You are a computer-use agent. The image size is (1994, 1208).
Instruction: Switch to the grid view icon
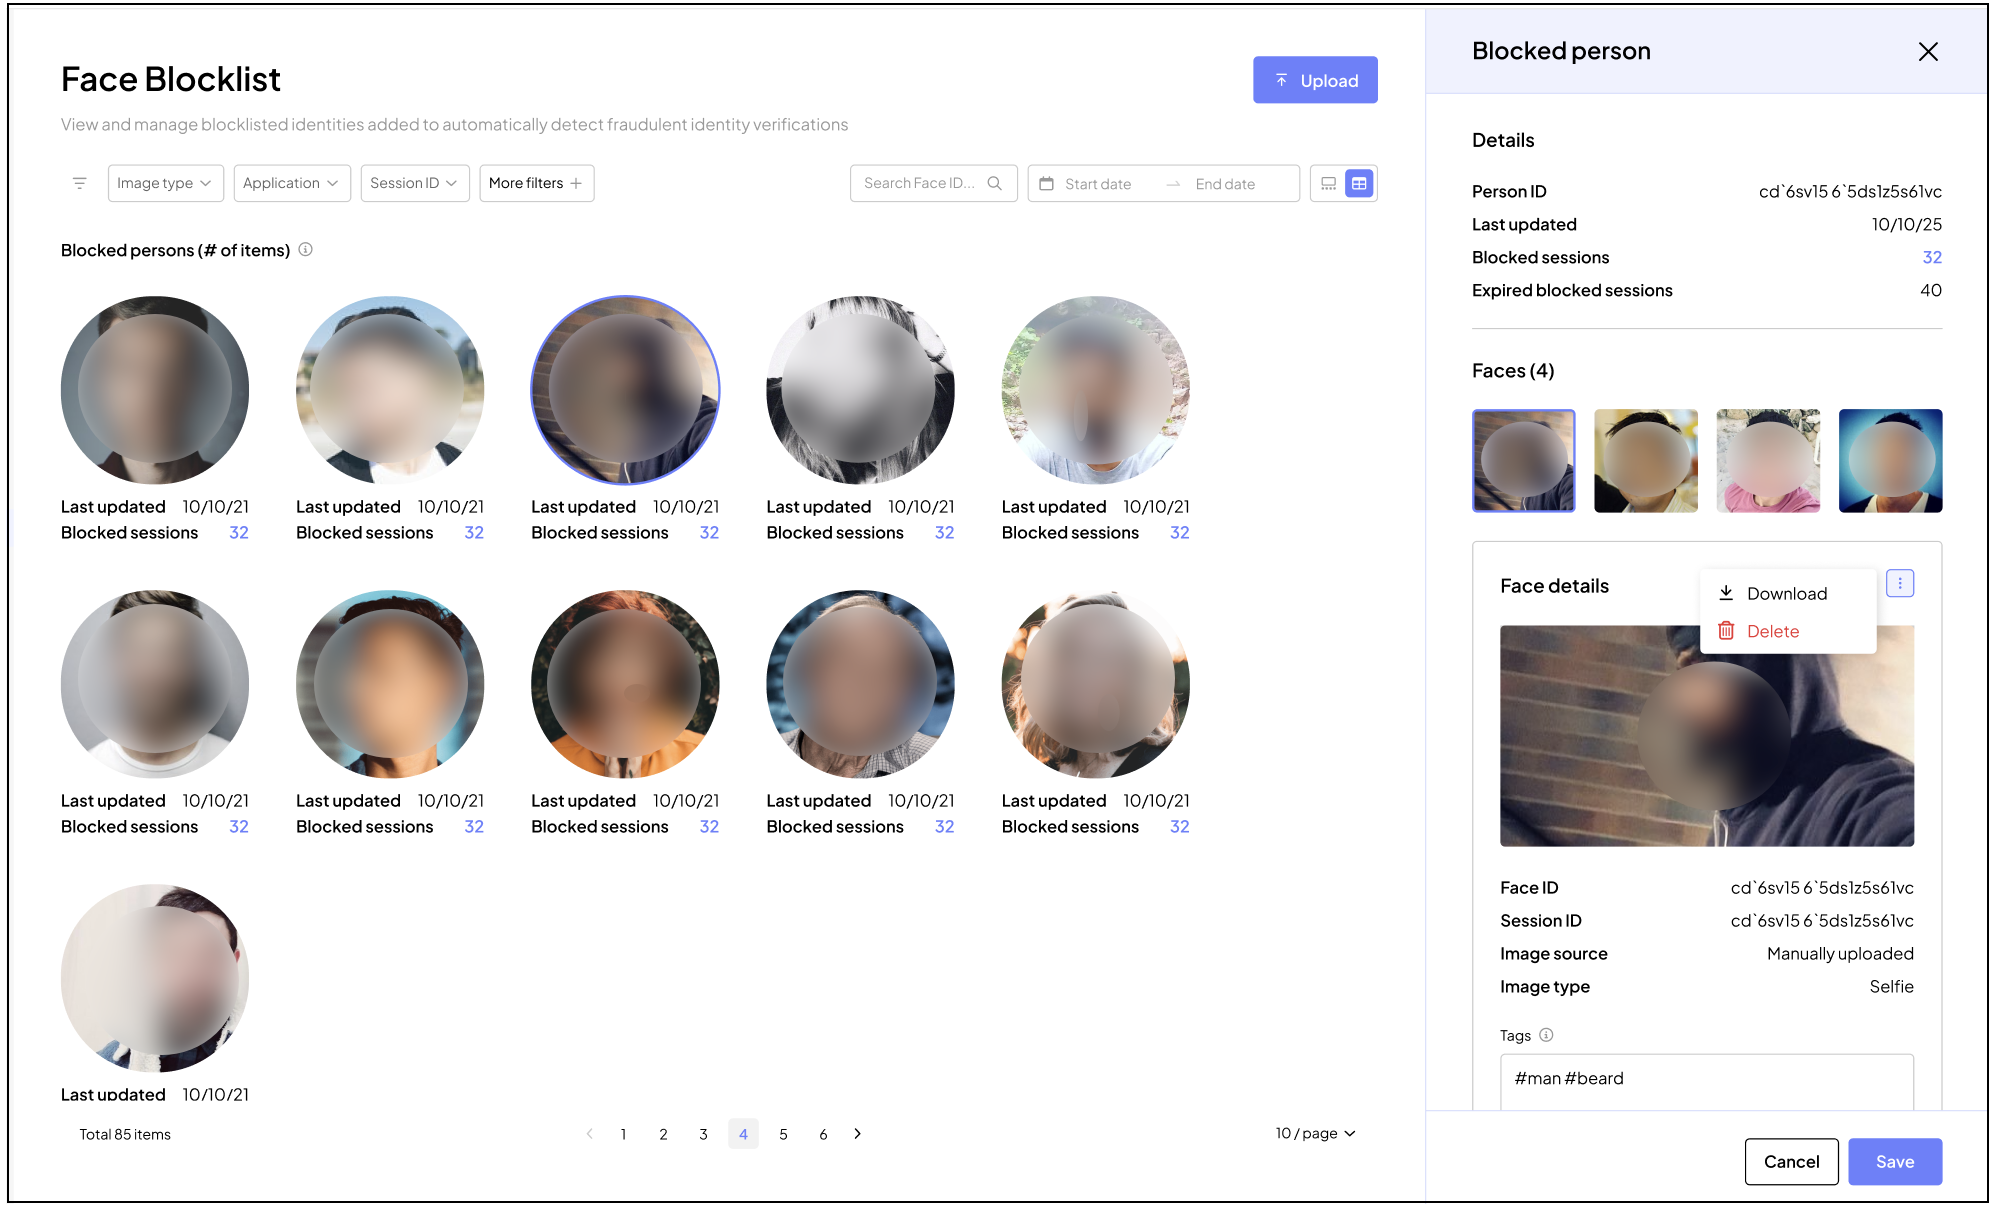[1359, 183]
